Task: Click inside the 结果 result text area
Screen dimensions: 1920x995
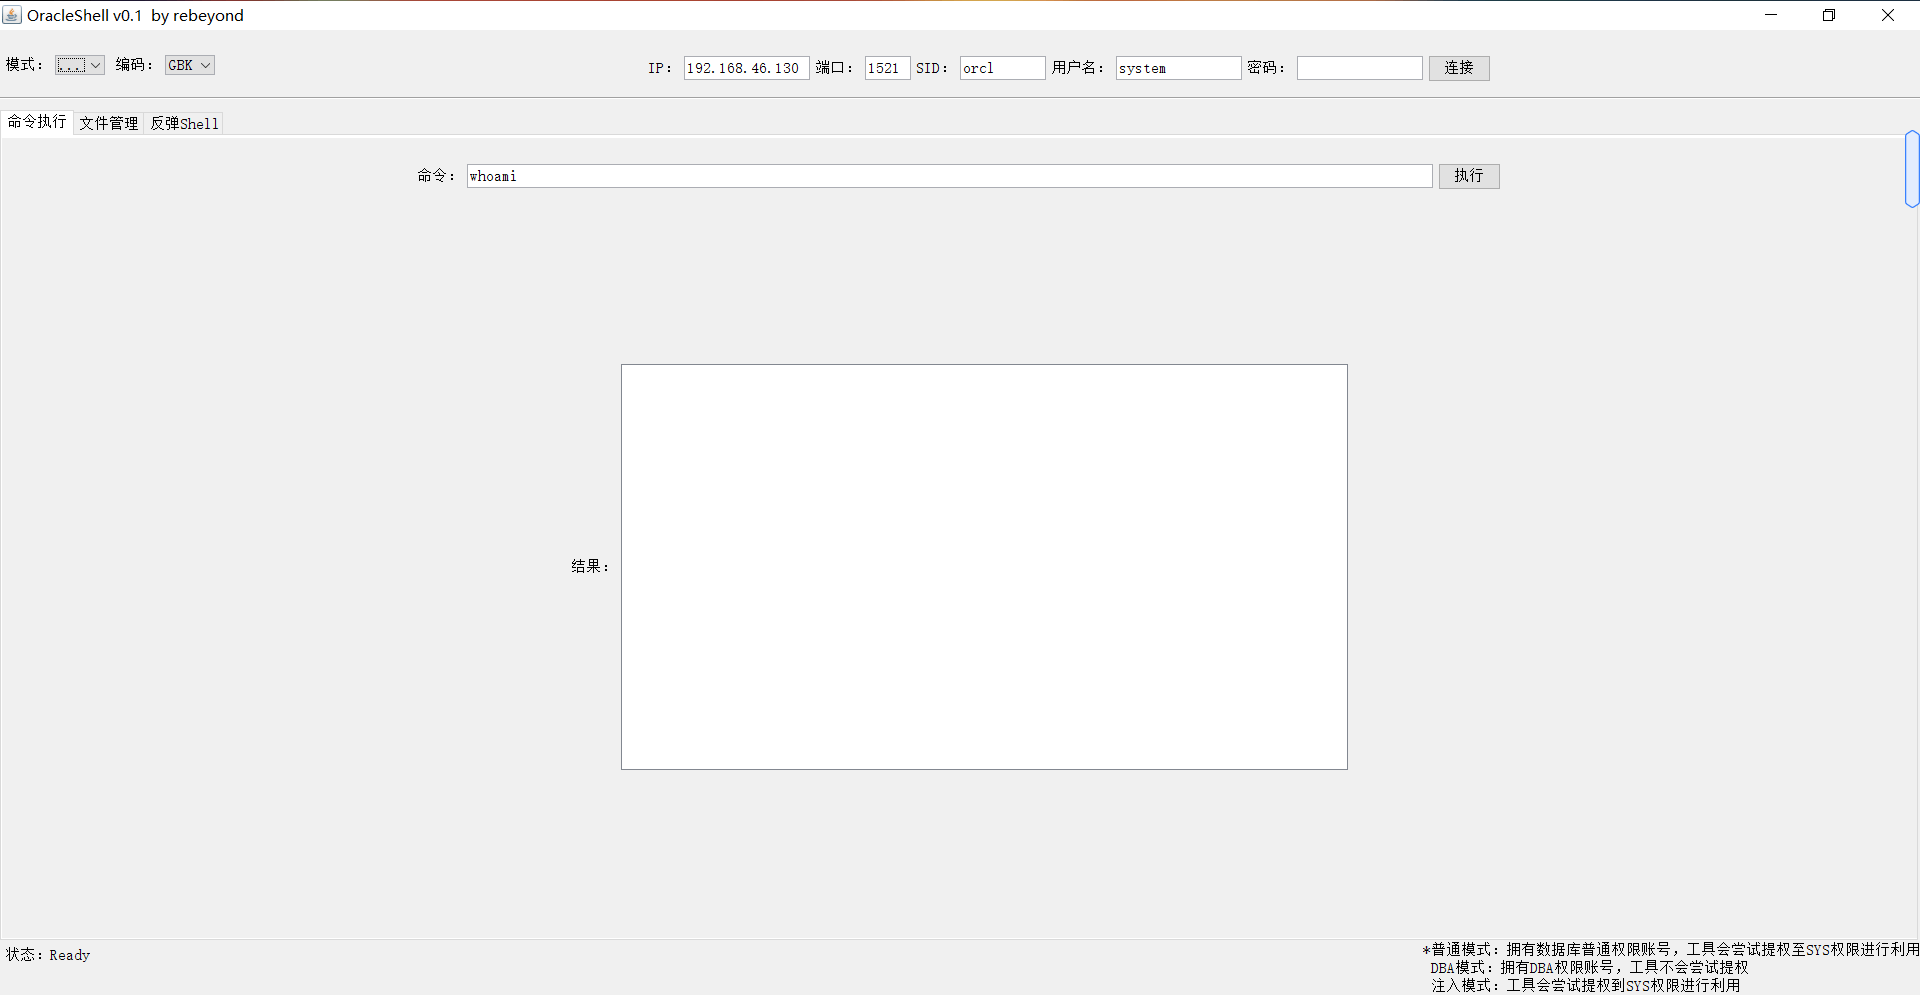Action: (x=984, y=566)
